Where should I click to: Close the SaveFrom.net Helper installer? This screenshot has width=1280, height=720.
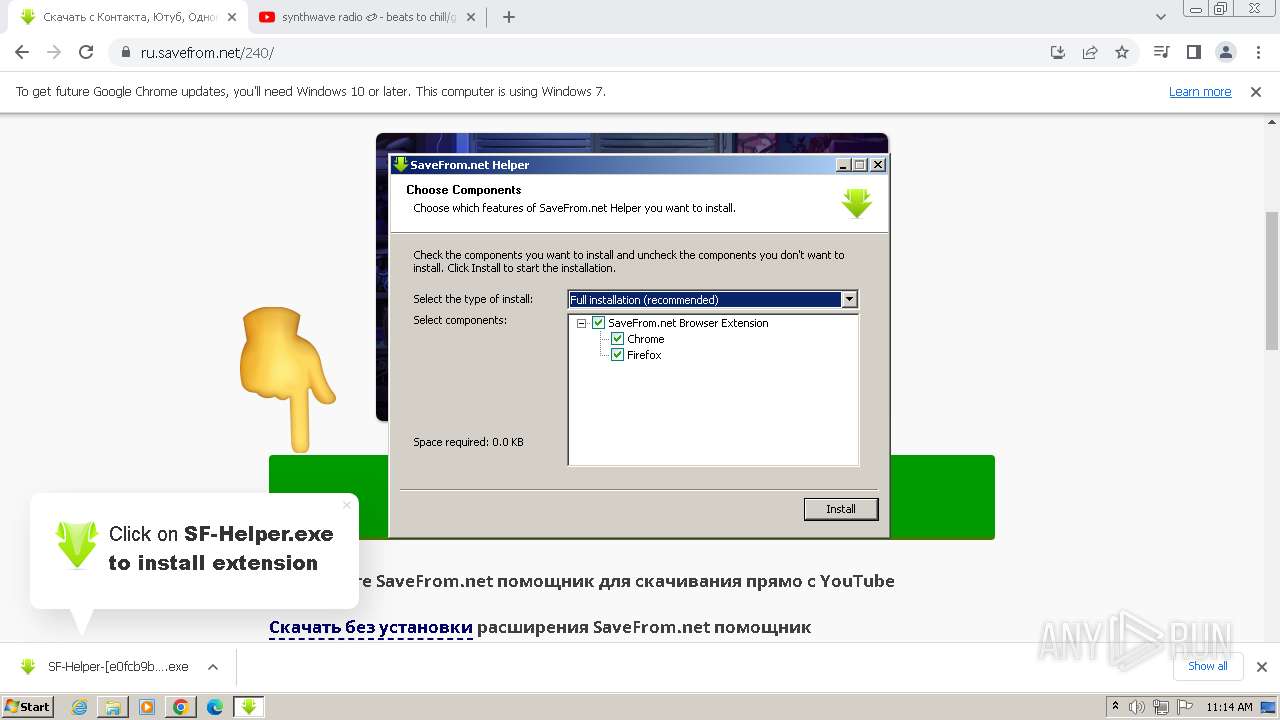click(877, 165)
